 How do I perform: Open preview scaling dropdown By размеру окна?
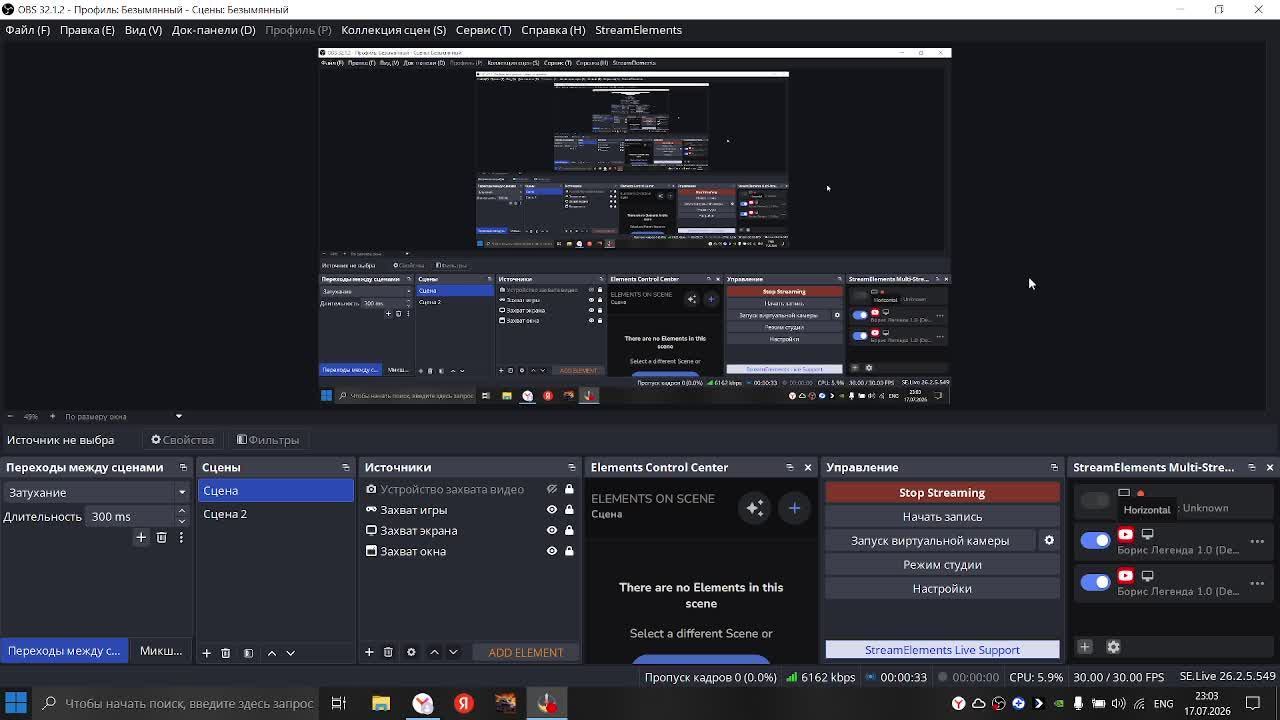click(122, 416)
